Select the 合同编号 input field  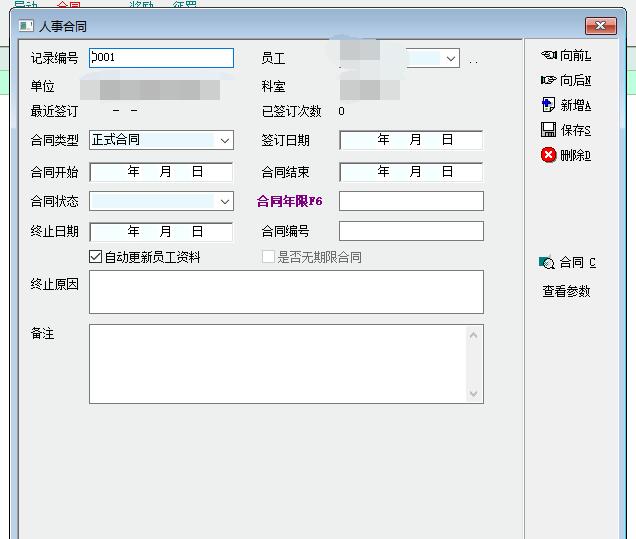[411, 232]
